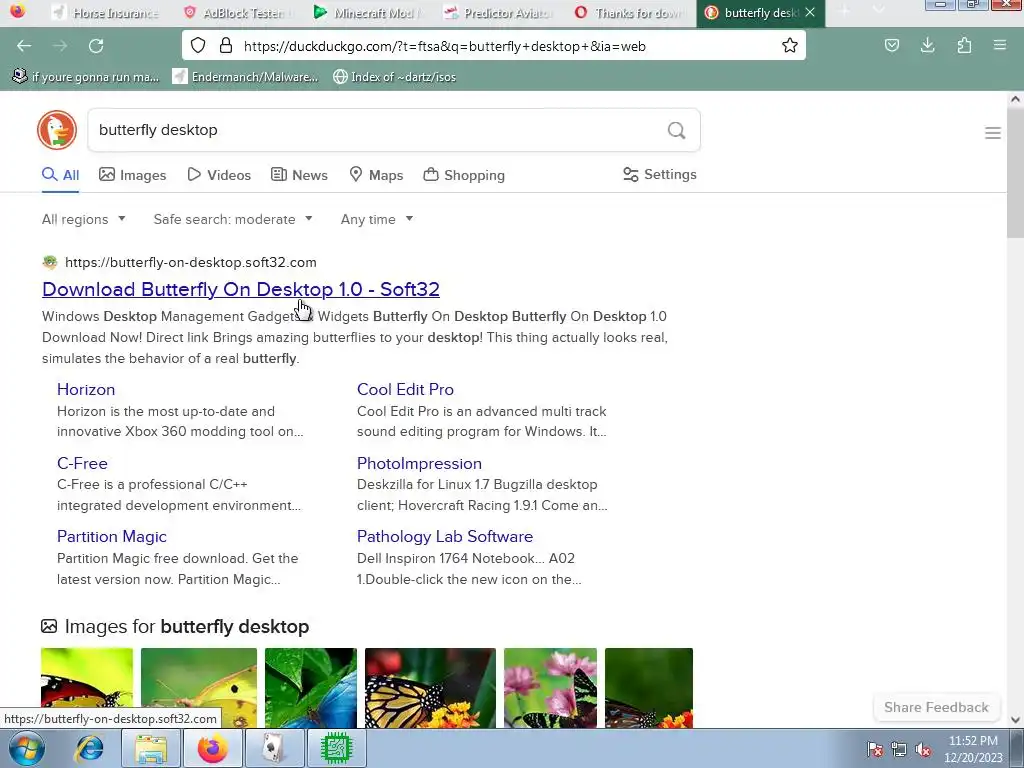Click the Firefox taskbar icon
The width and height of the screenshot is (1024, 768).
point(213,748)
